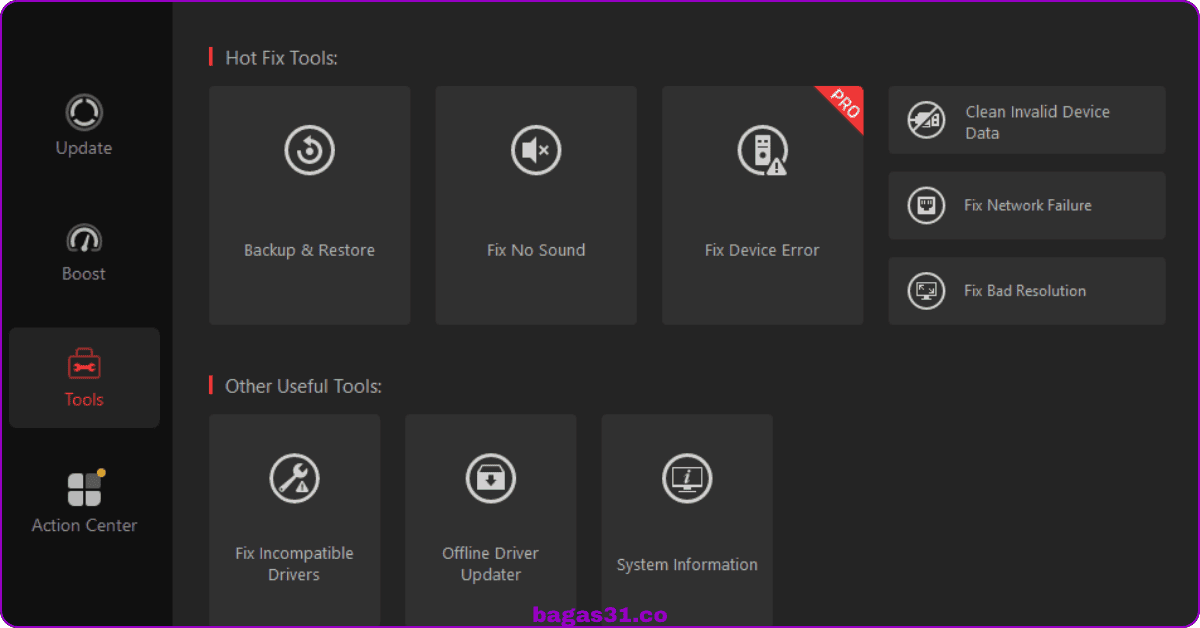Click the Hot Fix Tools heading
1200x628 pixels.
tap(281, 58)
